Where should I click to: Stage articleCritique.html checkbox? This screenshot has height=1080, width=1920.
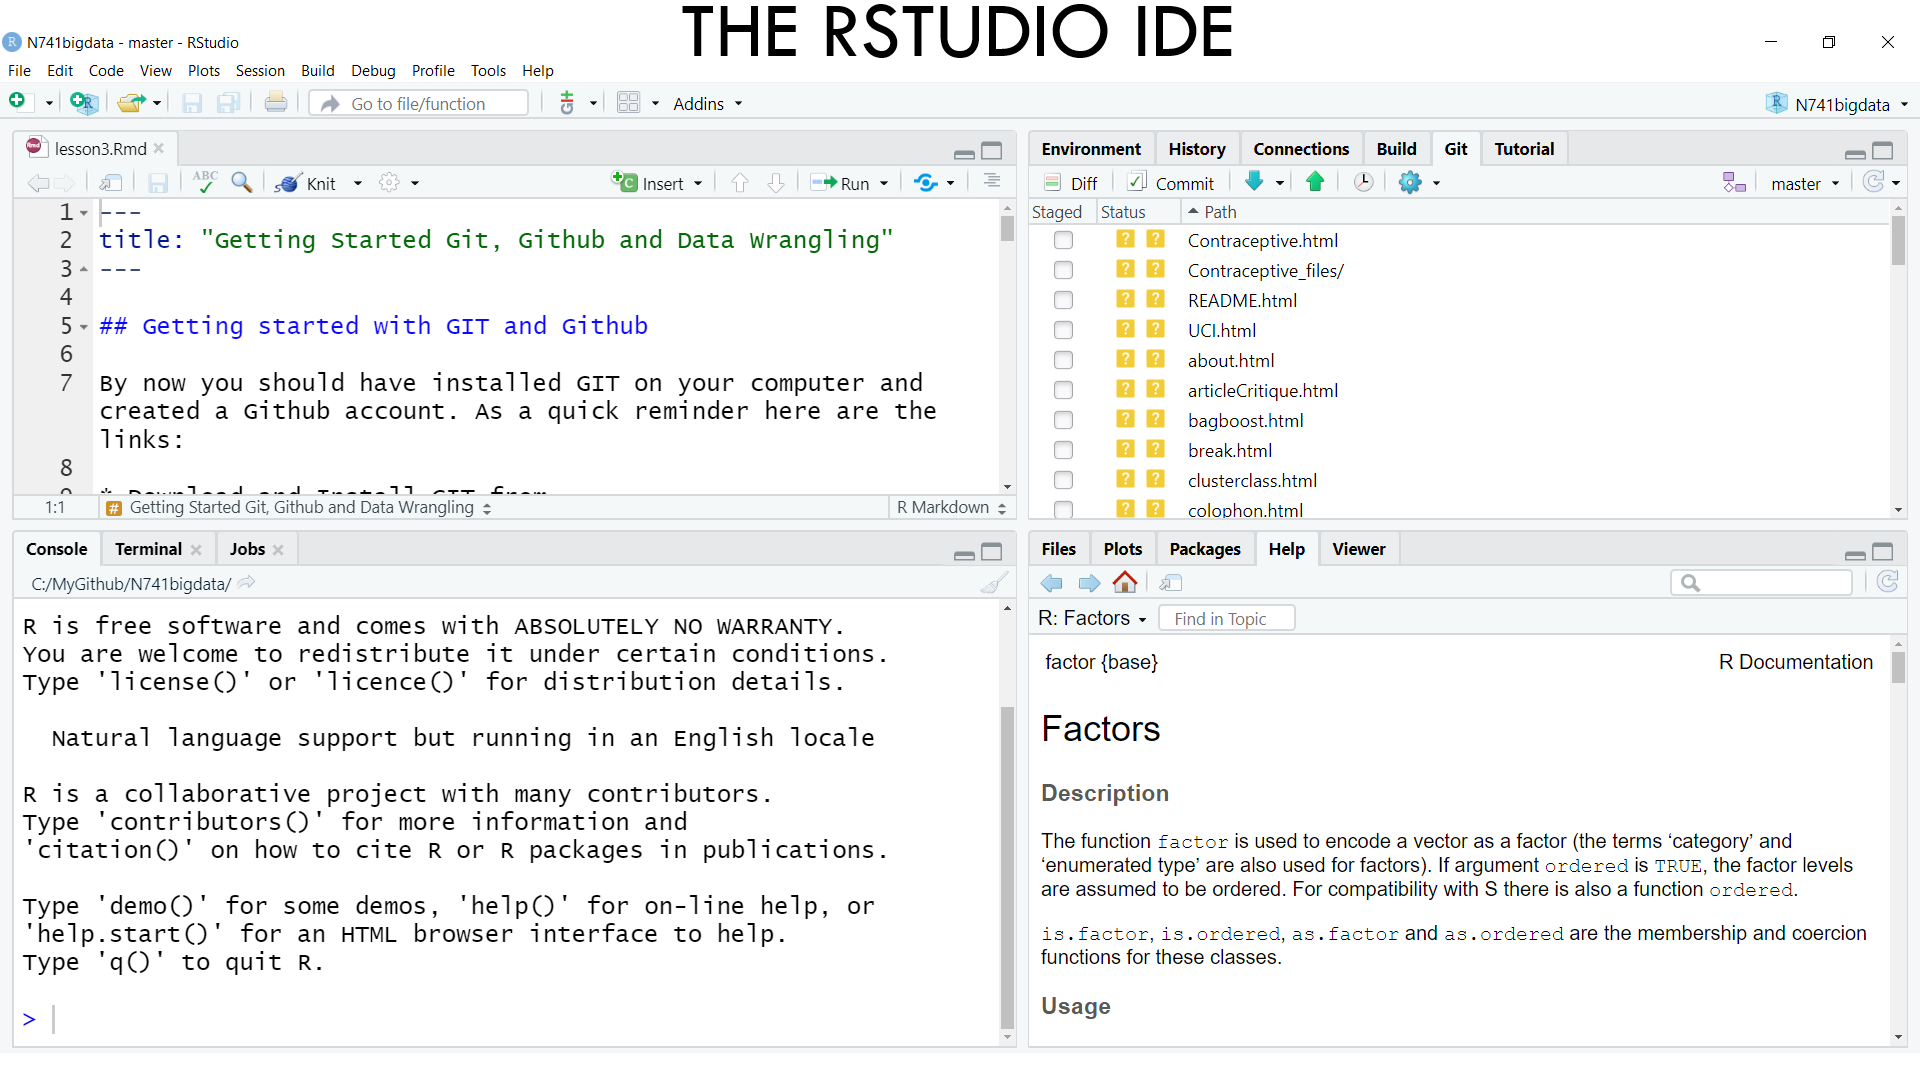tap(1064, 390)
